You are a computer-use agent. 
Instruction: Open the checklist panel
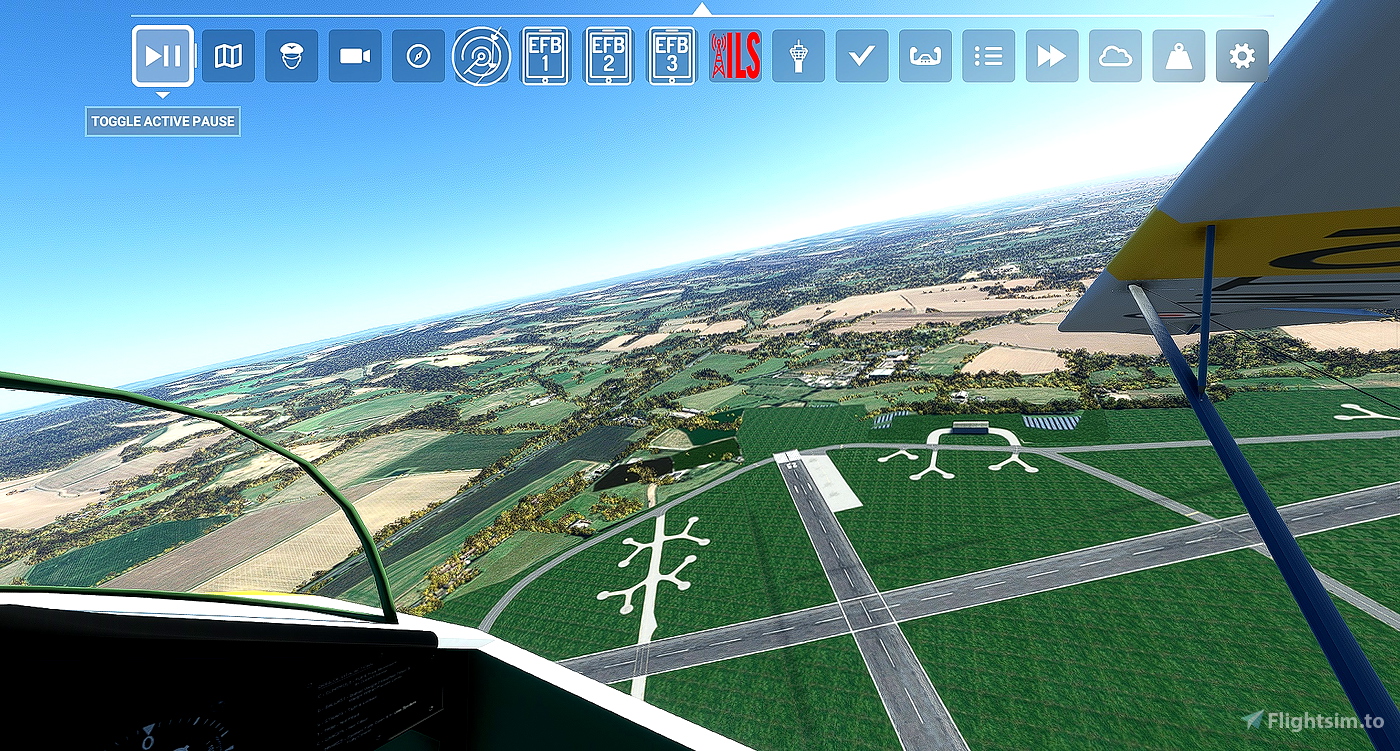[989, 56]
